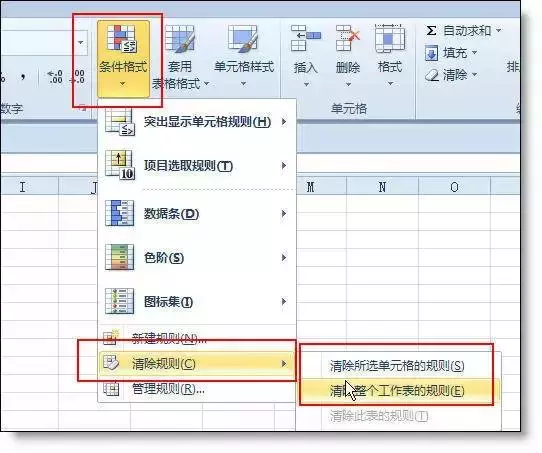Click the 插入 insert cells icon

(306, 38)
